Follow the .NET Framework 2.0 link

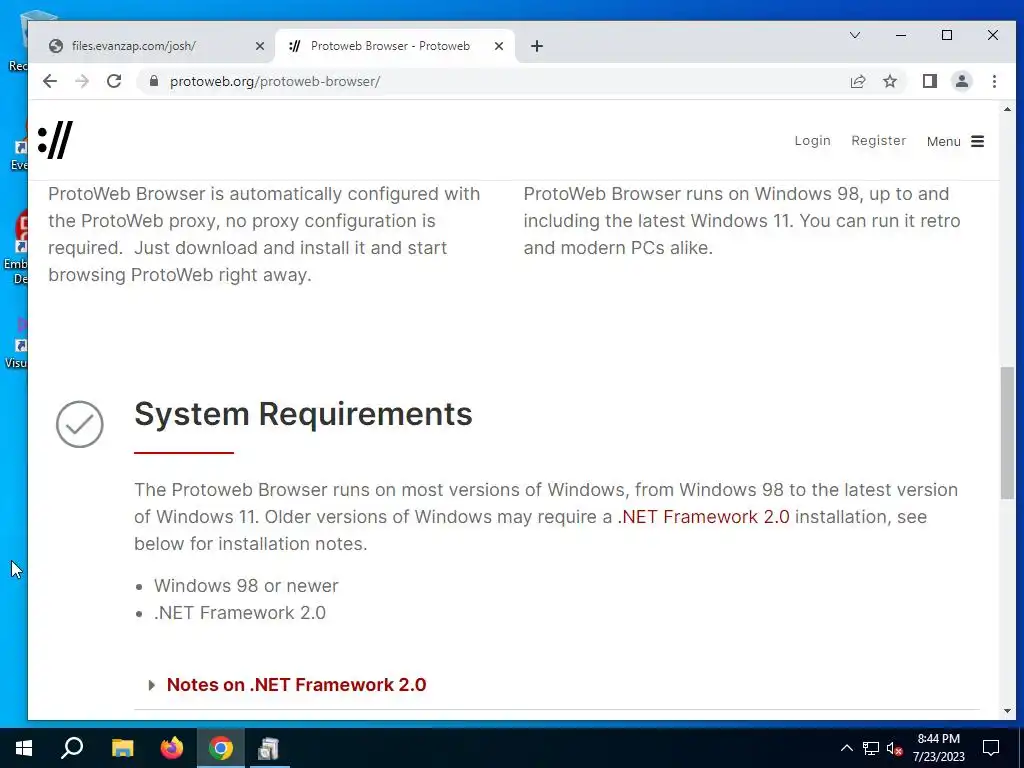point(703,517)
